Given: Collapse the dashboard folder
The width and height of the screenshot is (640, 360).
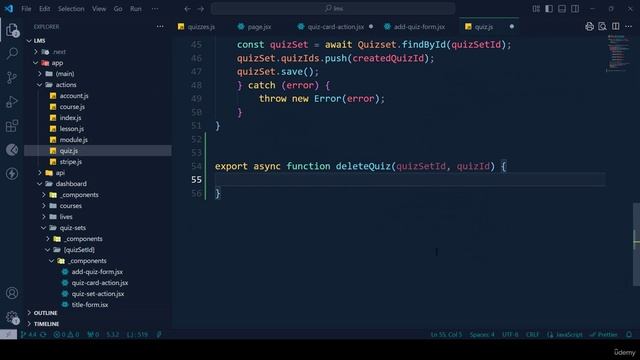Looking at the screenshot, I should tap(71, 184).
